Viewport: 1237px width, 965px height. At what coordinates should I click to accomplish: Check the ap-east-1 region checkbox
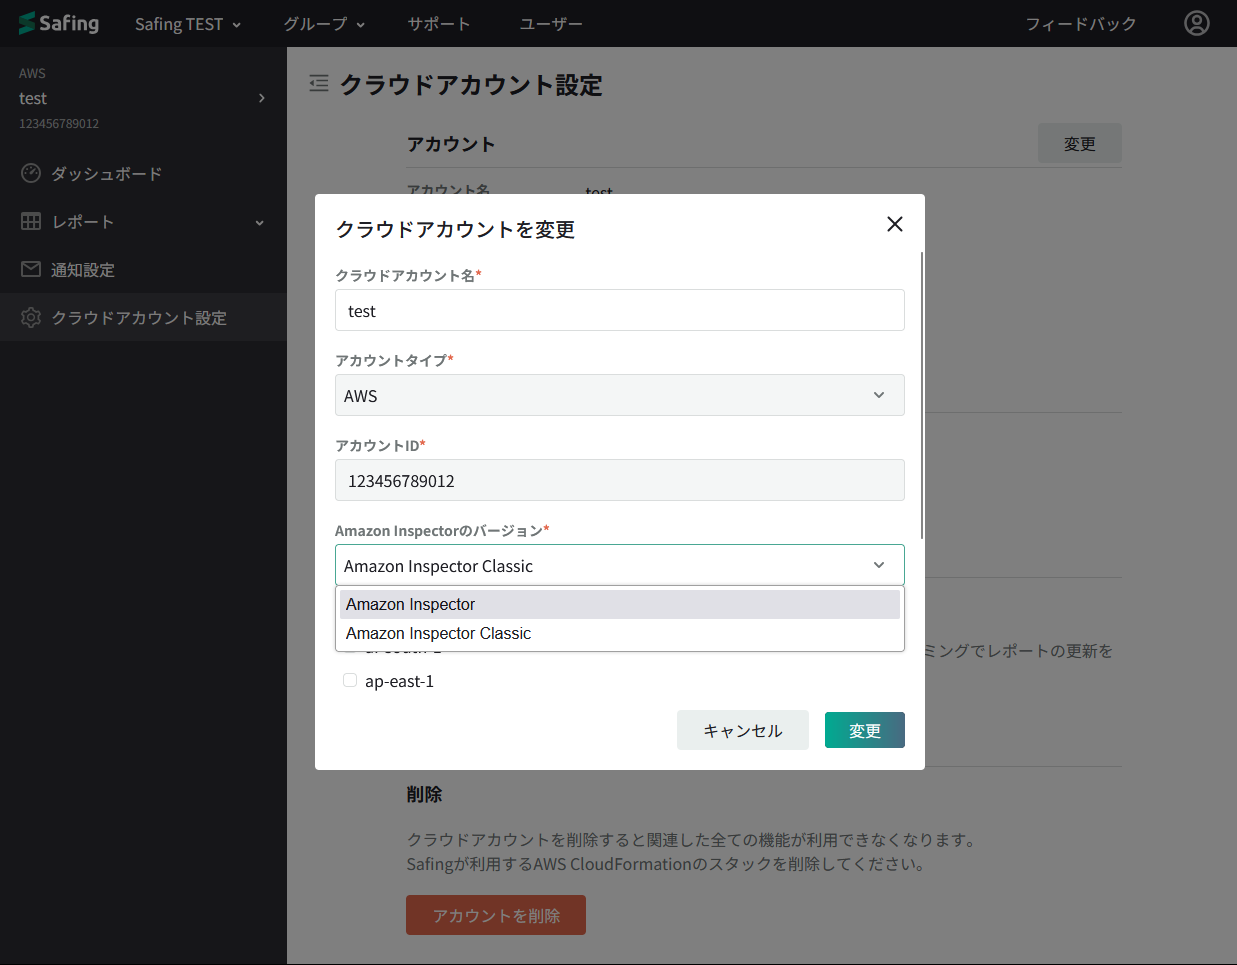(350, 680)
